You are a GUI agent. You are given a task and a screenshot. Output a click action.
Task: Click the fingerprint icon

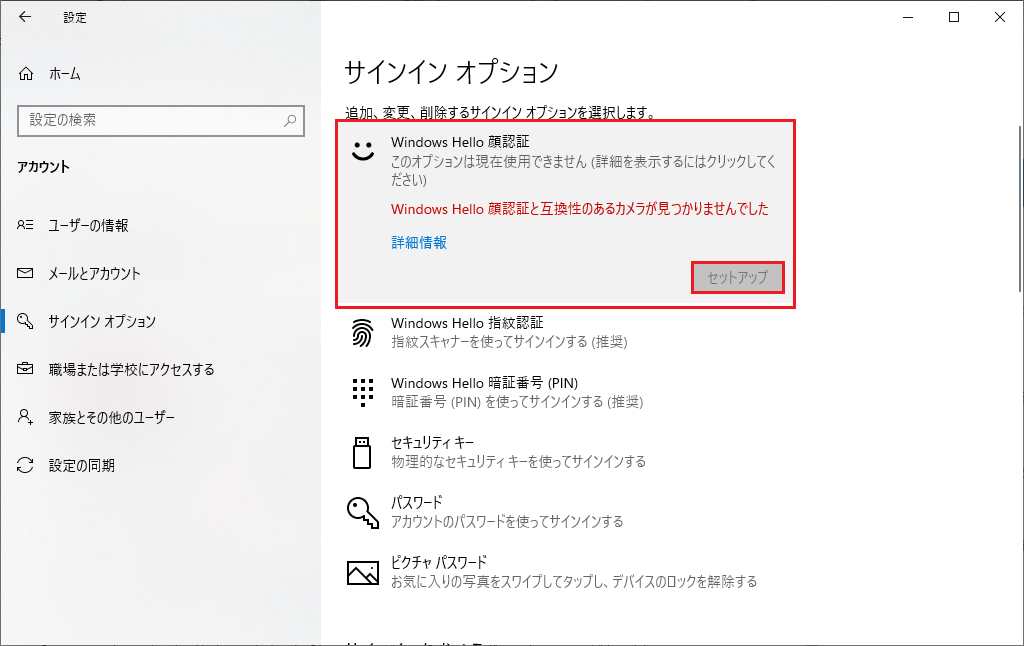point(362,333)
